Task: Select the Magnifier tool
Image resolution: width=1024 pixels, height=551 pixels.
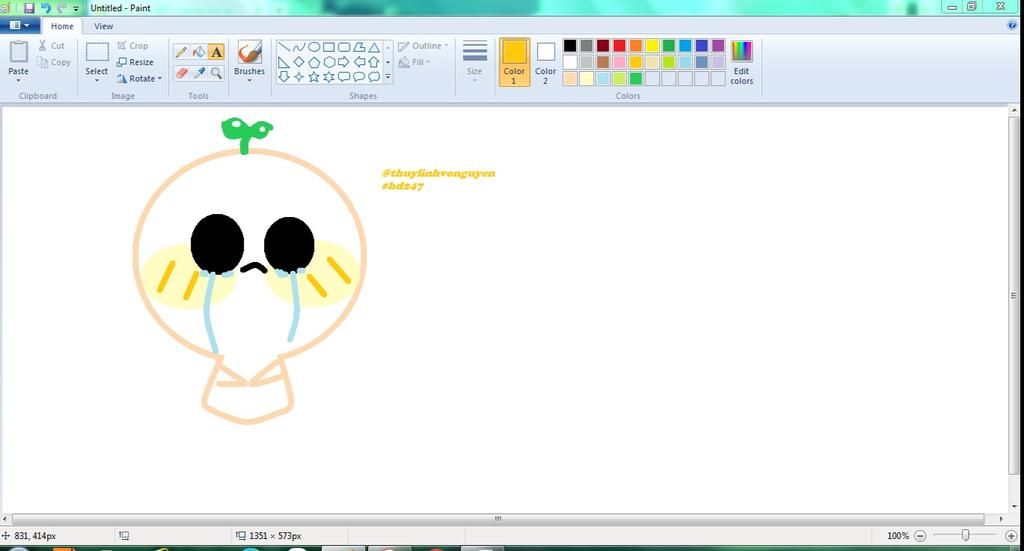Action: click(216, 73)
